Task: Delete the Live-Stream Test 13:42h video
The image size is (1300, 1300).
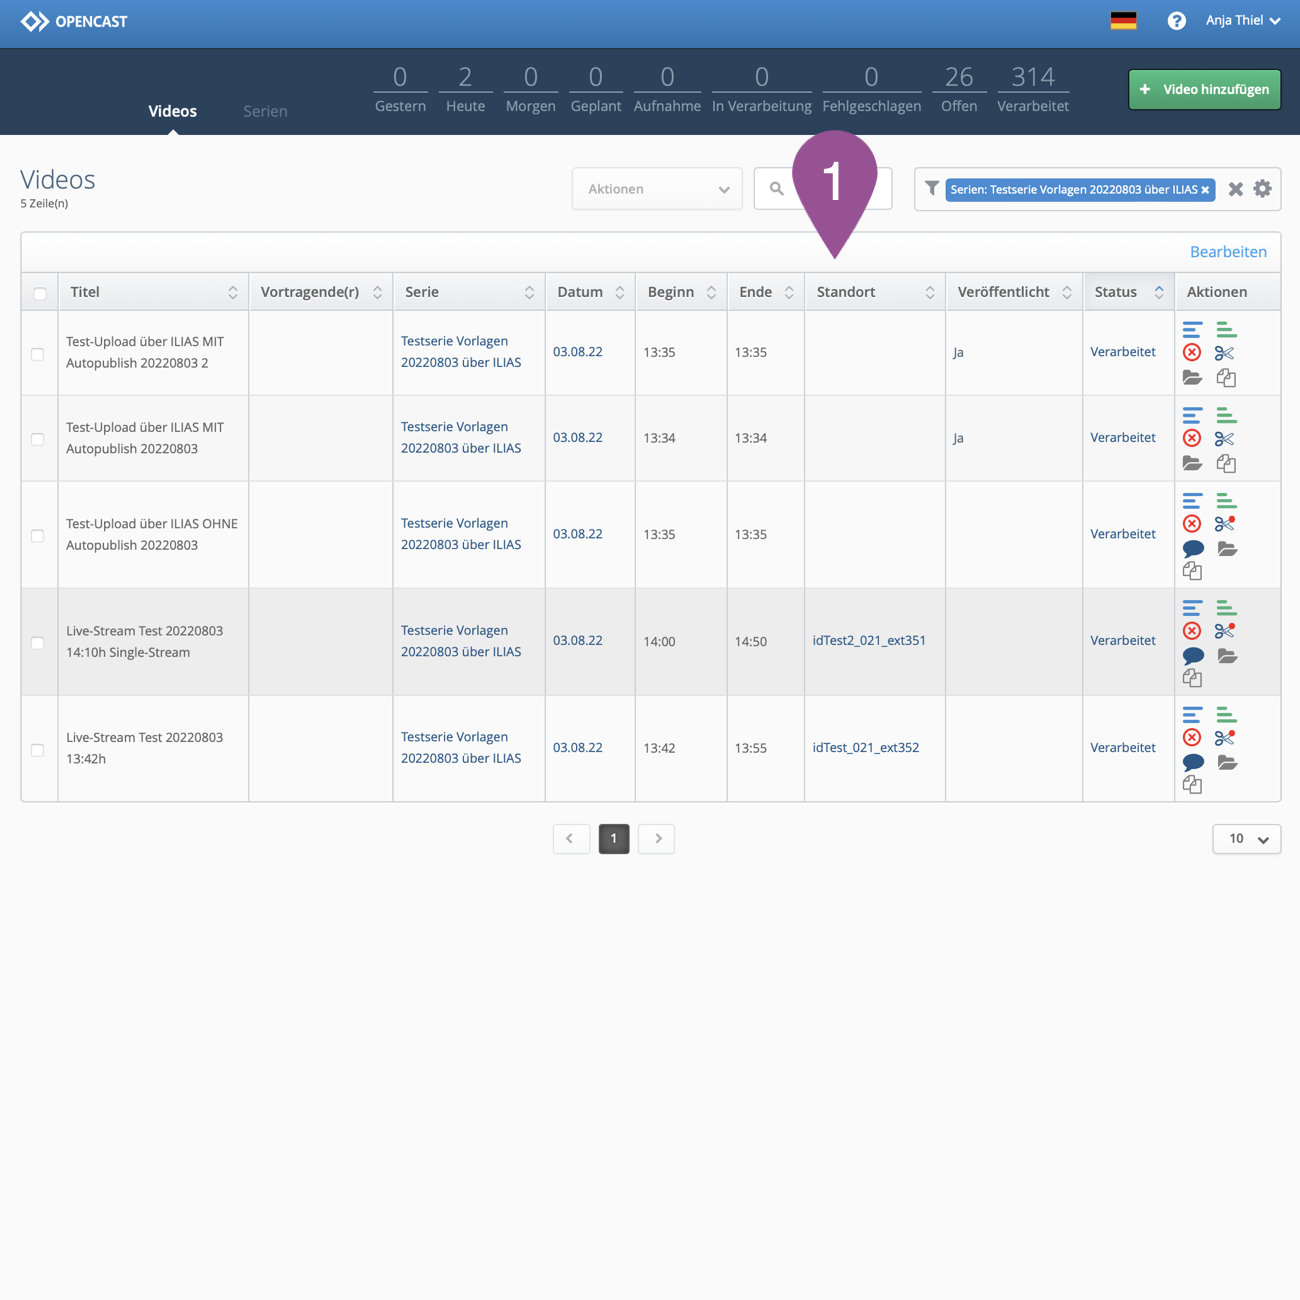Action: [1192, 738]
